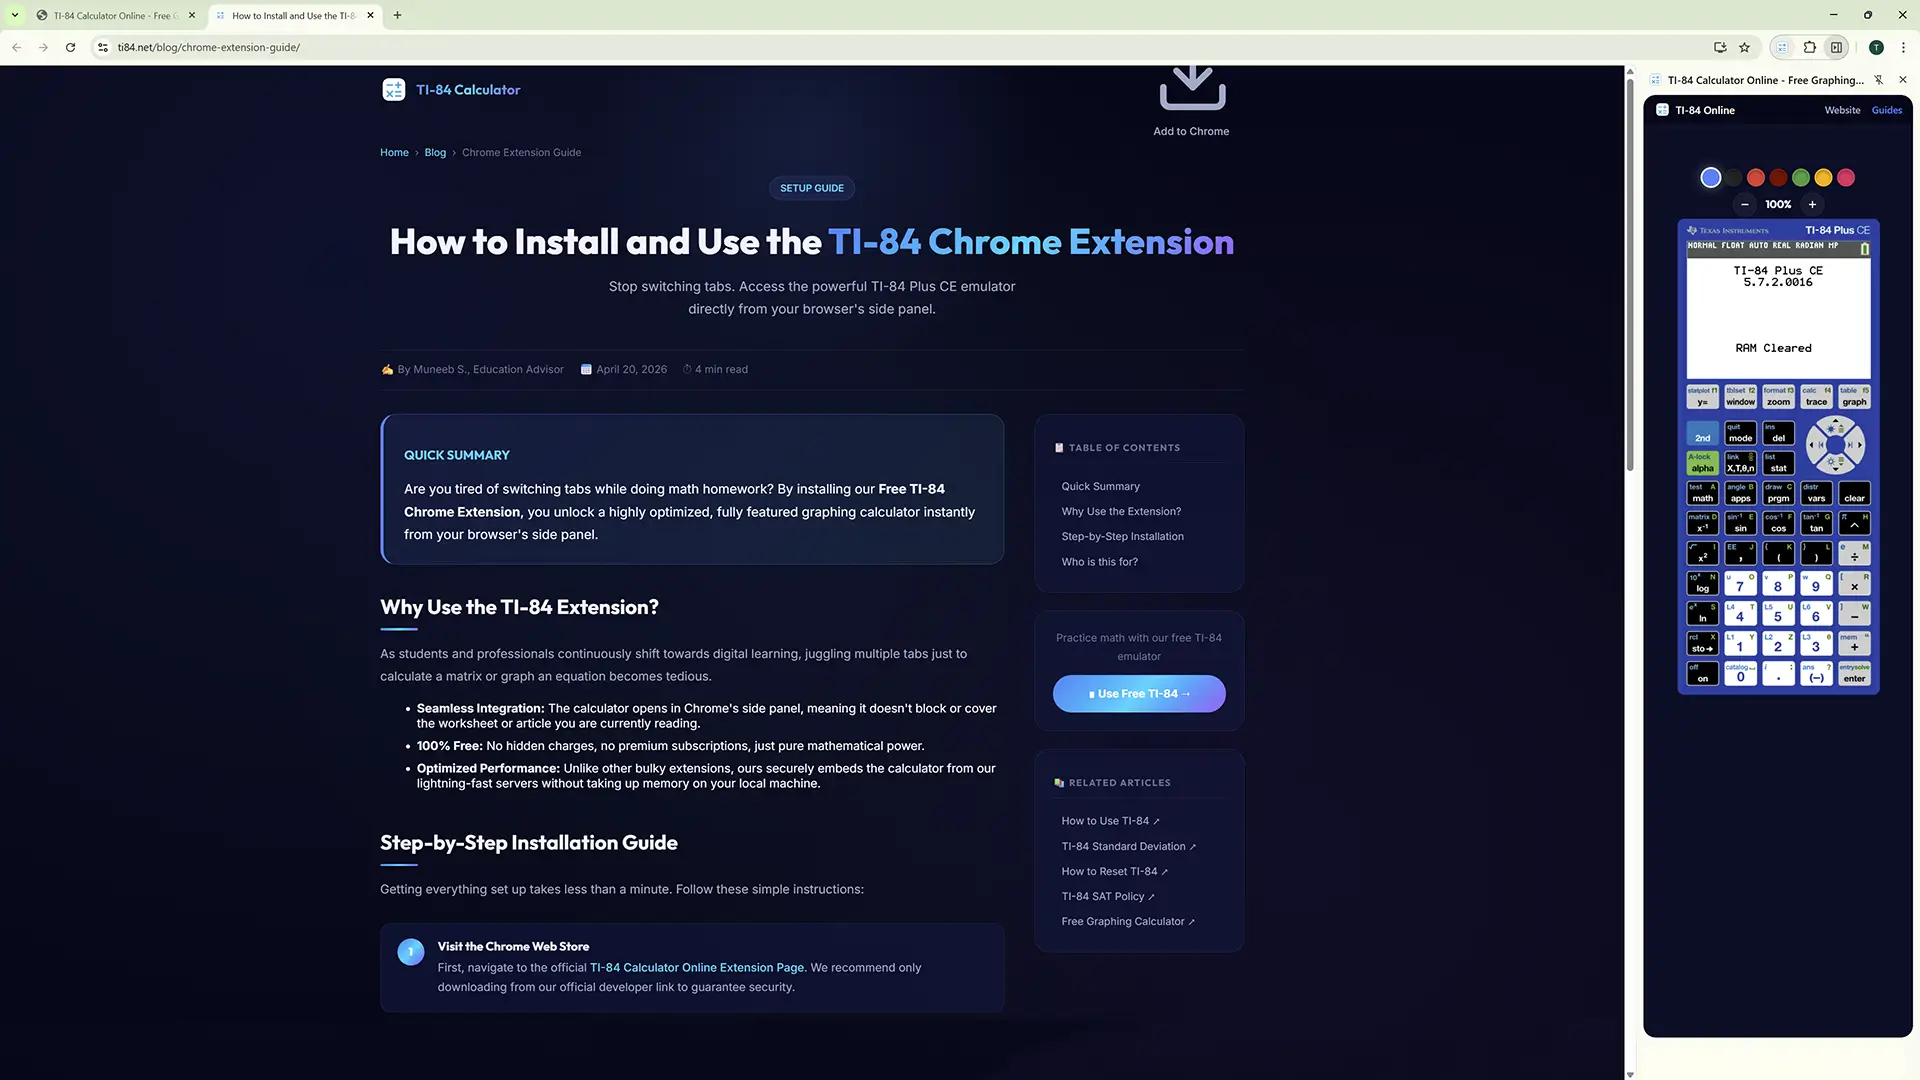Bookmark this page with the star icon
Image resolution: width=1920 pixels, height=1080 pixels.
(x=1745, y=47)
